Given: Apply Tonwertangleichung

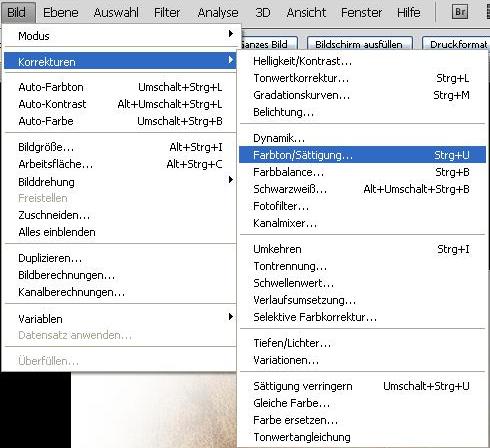Looking at the screenshot, I should (362, 437).
